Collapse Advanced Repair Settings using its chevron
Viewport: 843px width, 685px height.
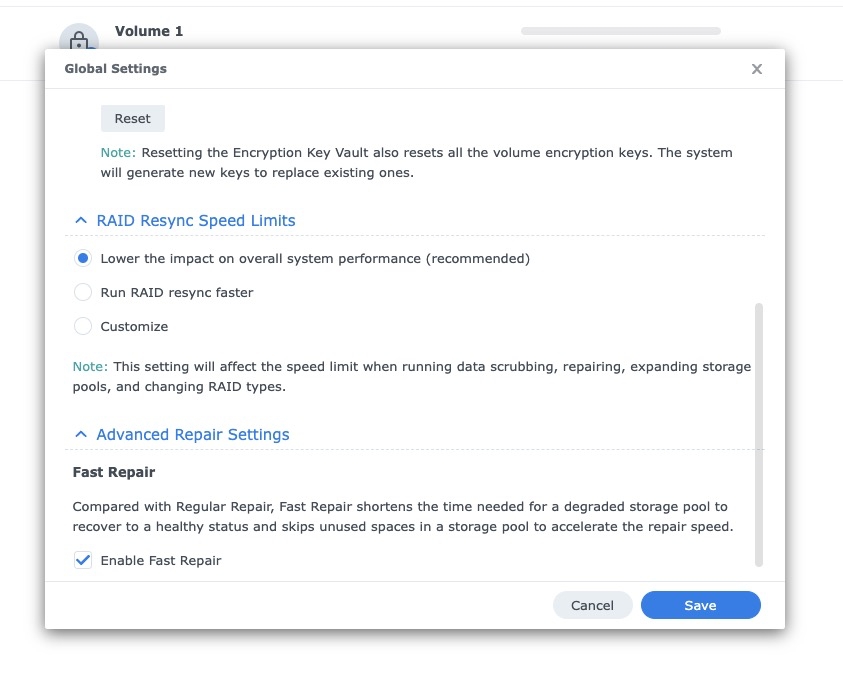click(81, 434)
